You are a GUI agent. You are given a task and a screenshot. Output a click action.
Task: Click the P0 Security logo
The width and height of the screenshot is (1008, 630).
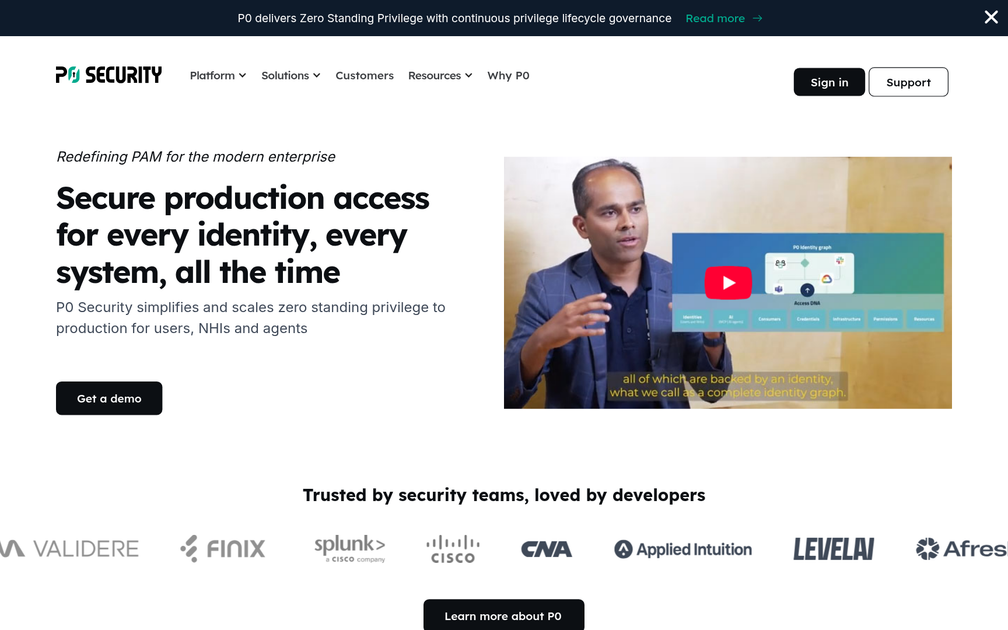pos(109,75)
